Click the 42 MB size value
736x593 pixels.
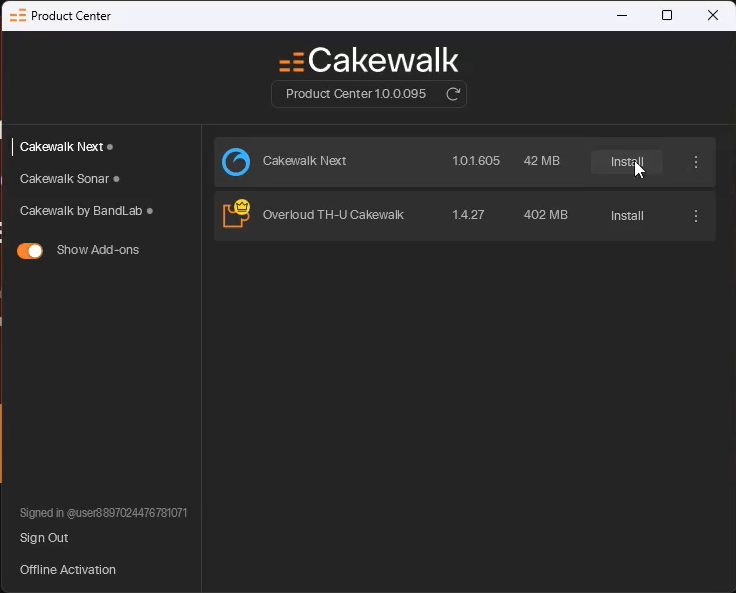542,161
